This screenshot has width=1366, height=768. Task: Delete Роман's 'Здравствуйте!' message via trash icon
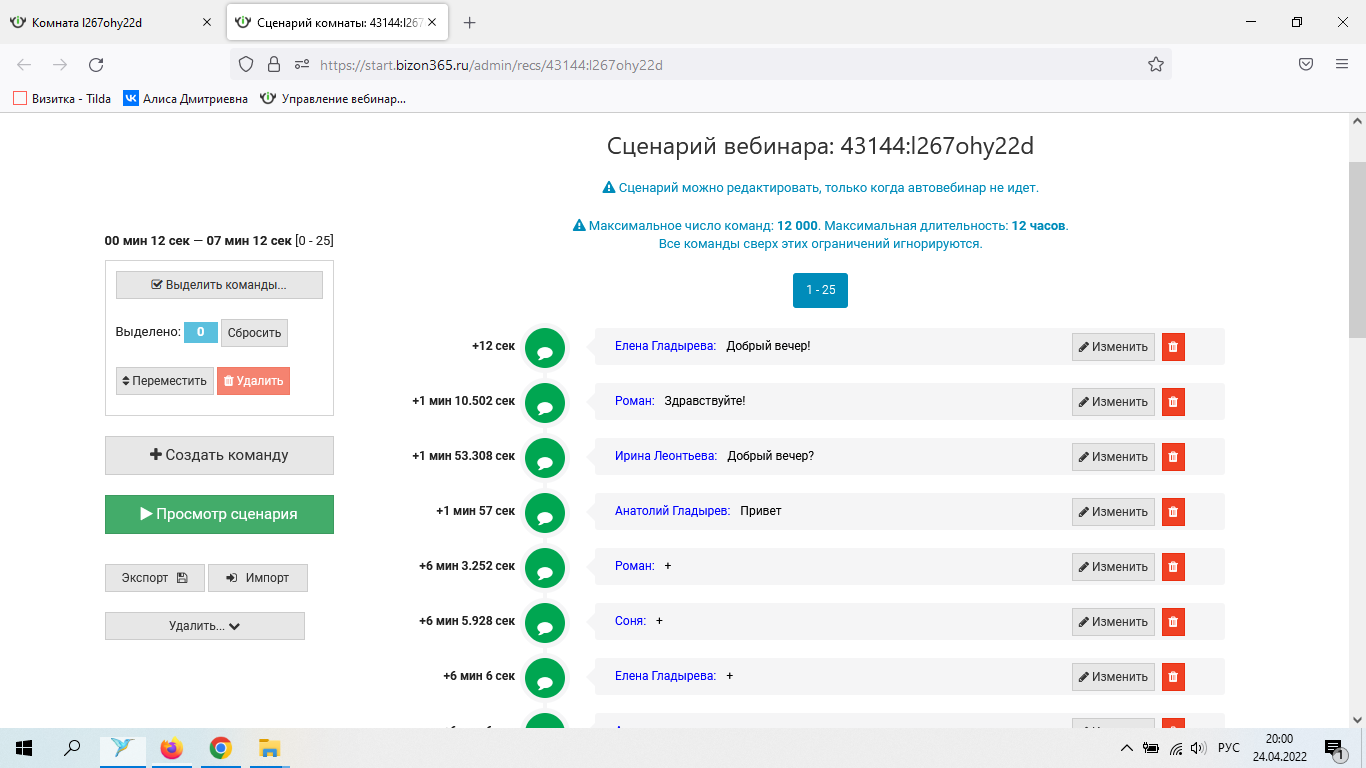pyautogui.click(x=1173, y=402)
